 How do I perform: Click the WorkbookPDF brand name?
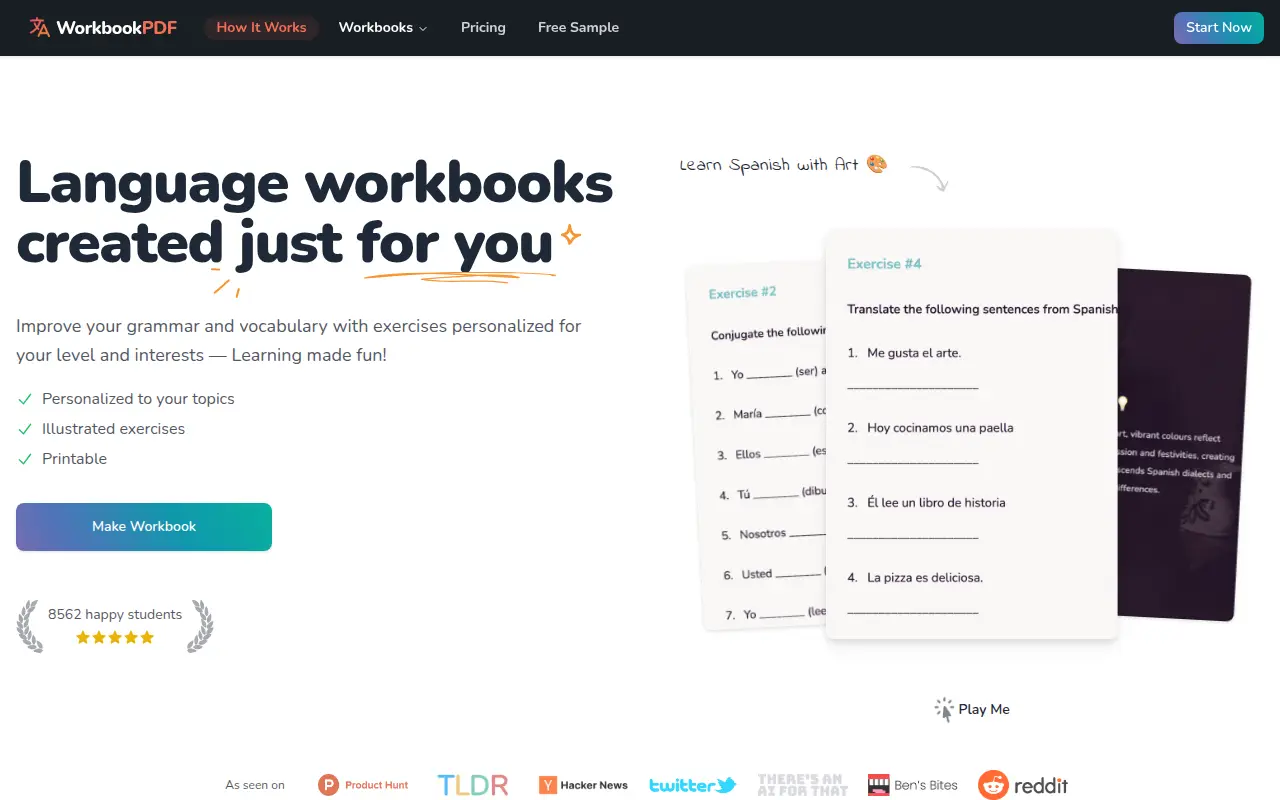(116, 27)
